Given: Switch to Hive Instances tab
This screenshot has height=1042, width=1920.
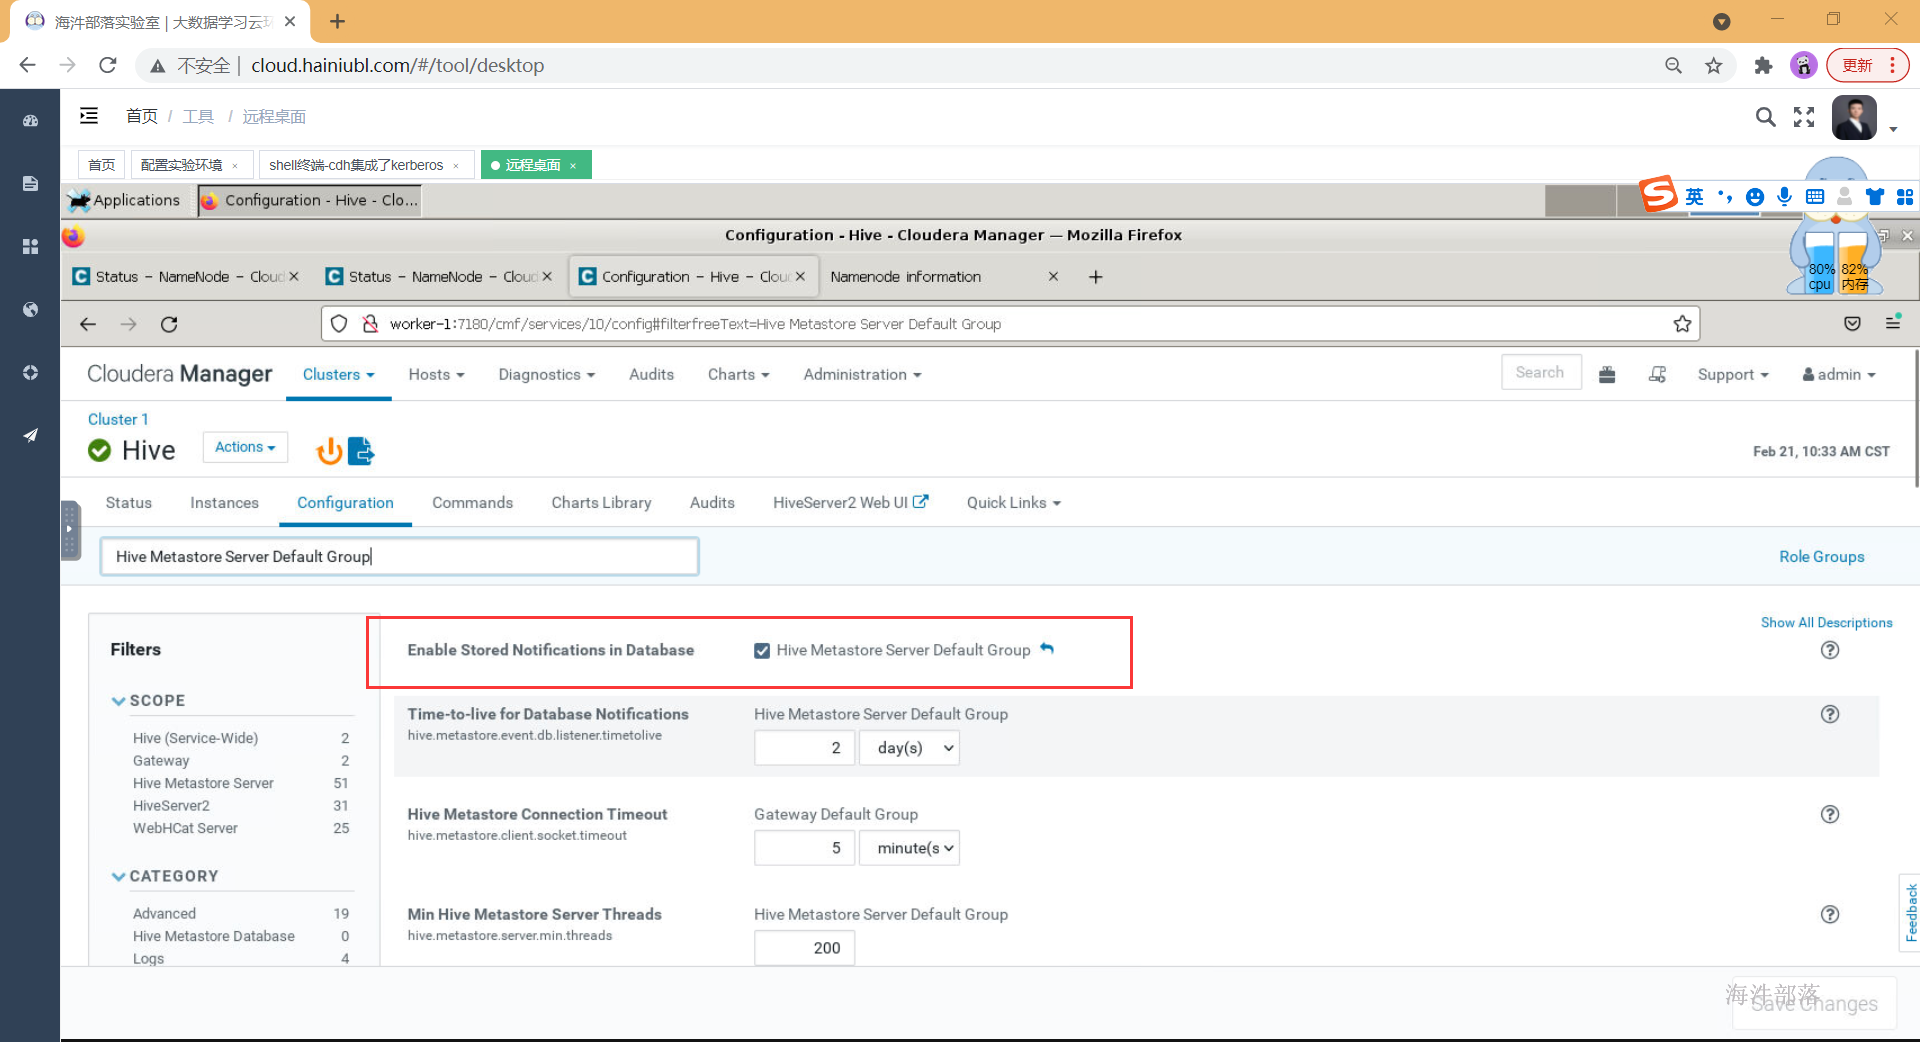Looking at the screenshot, I should (x=224, y=502).
